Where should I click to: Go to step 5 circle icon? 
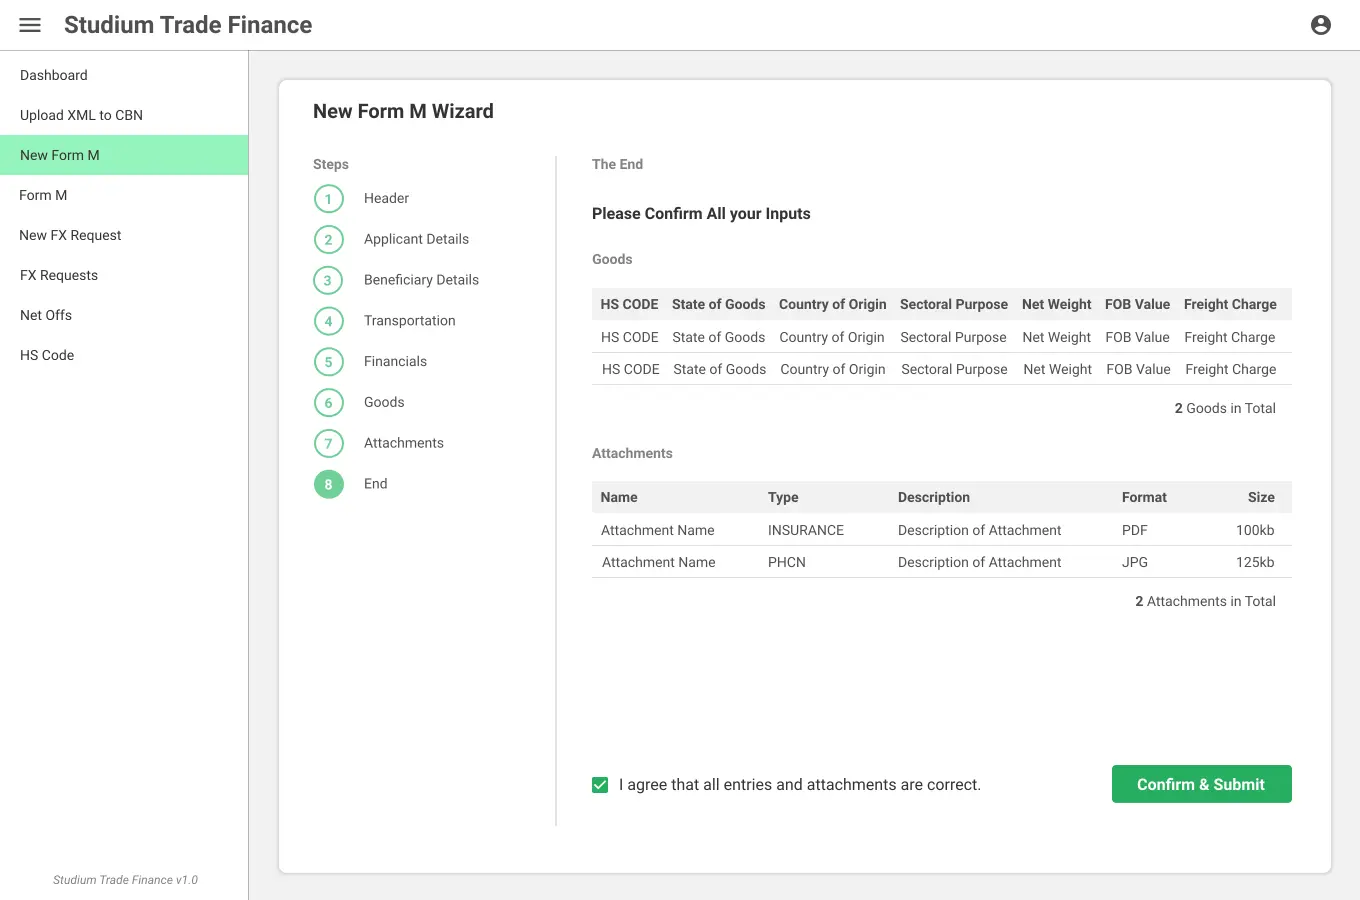(328, 362)
